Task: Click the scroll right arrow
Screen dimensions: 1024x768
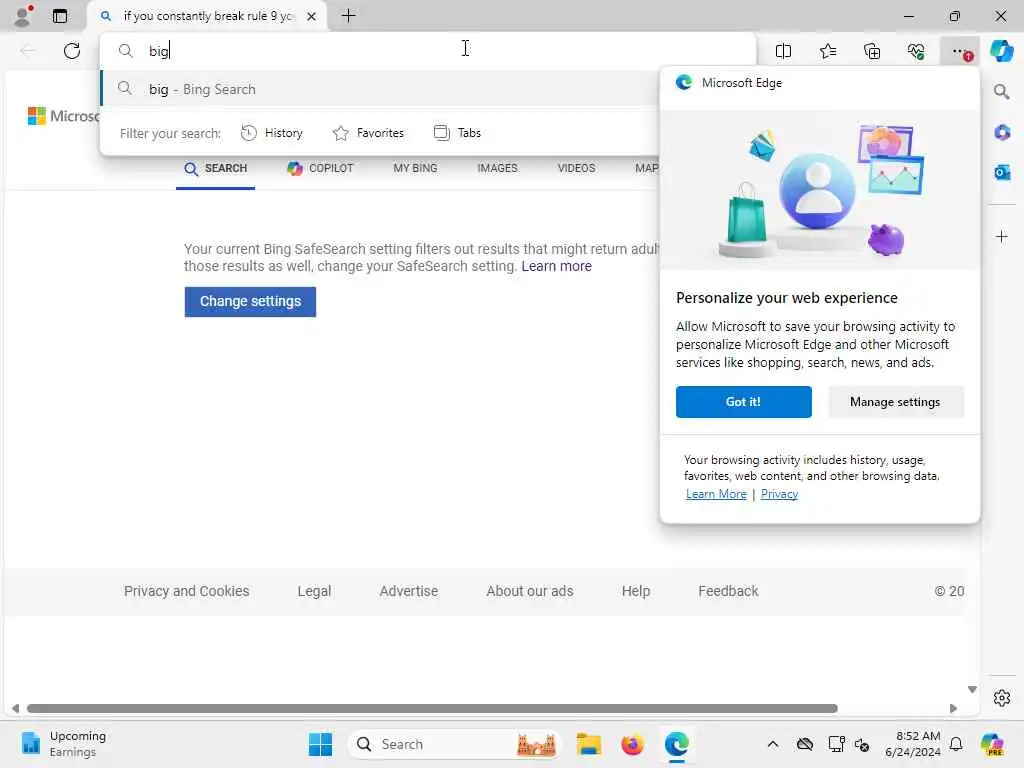Action: [x=953, y=709]
